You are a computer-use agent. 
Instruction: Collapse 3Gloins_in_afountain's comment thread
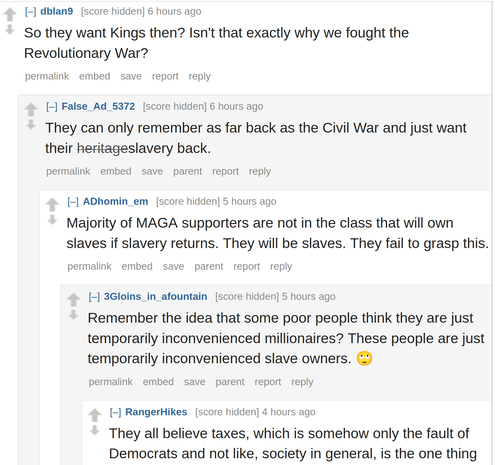coord(94,297)
